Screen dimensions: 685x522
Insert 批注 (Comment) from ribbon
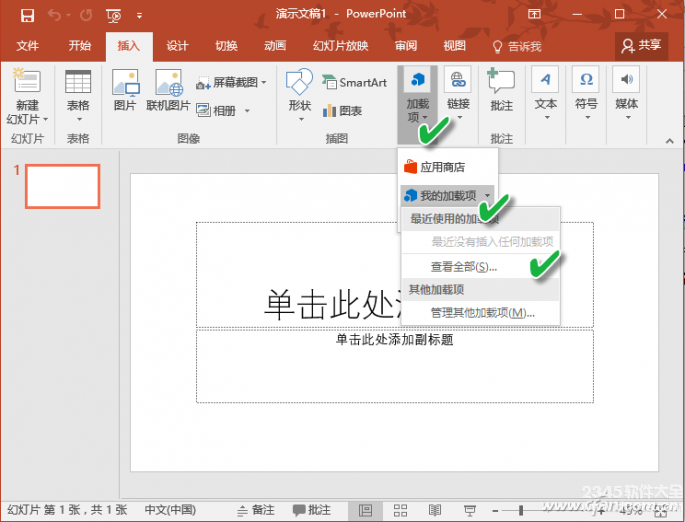pyautogui.click(x=501, y=90)
